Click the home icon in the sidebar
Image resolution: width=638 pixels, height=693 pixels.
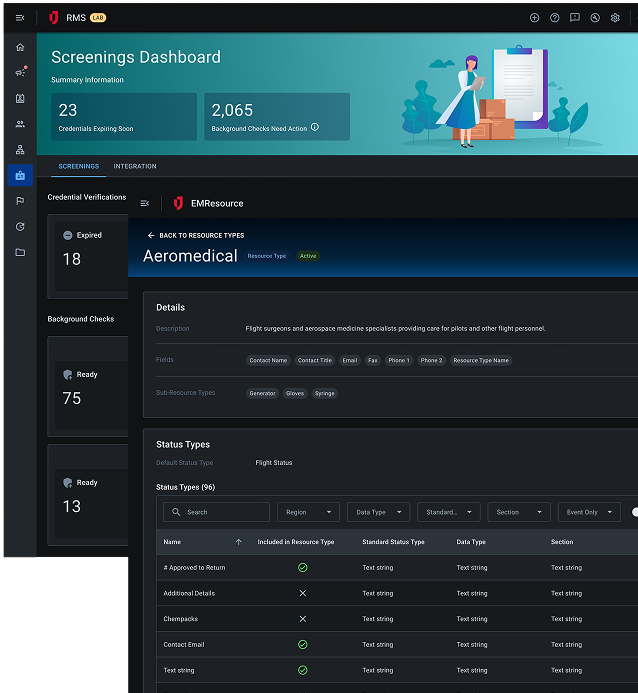tap(20, 47)
